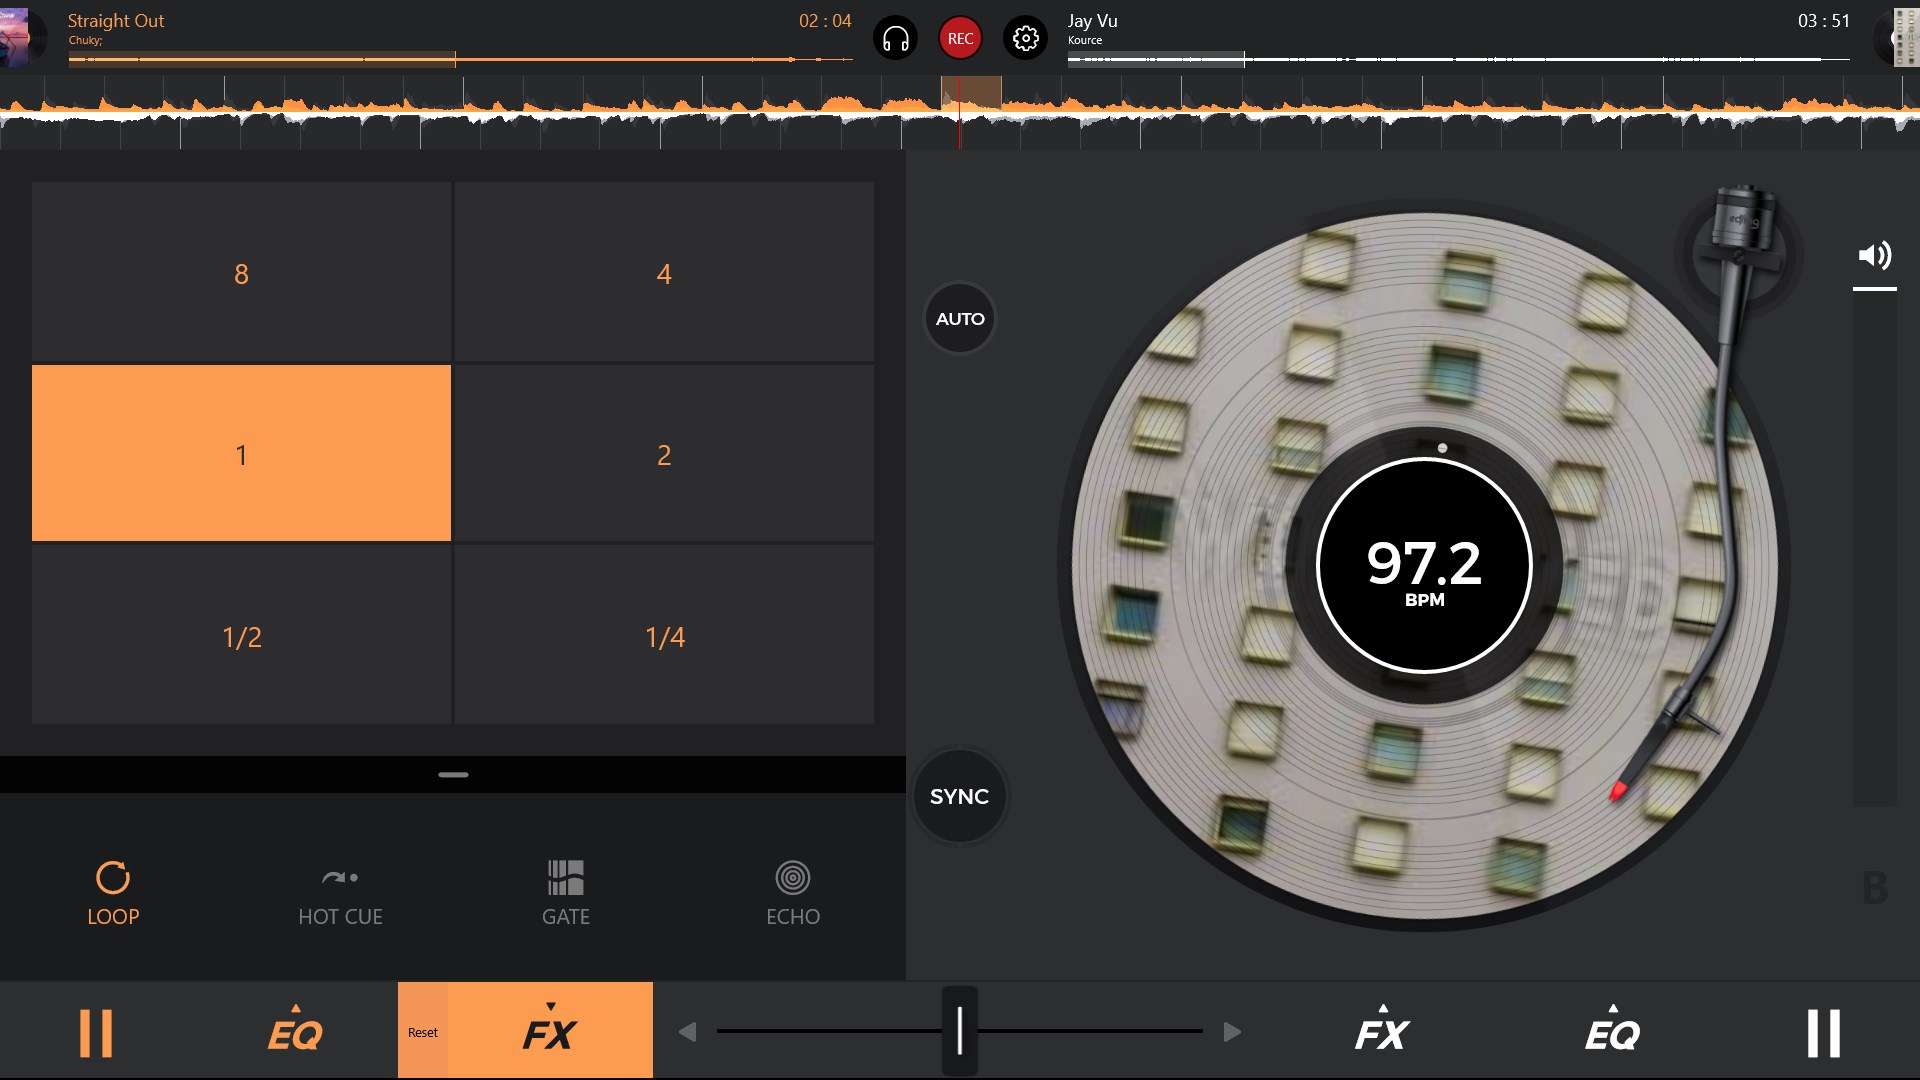This screenshot has width=1920, height=1080.
Task: Switch to the HOT CUE panel
Action: click(340, 892)
